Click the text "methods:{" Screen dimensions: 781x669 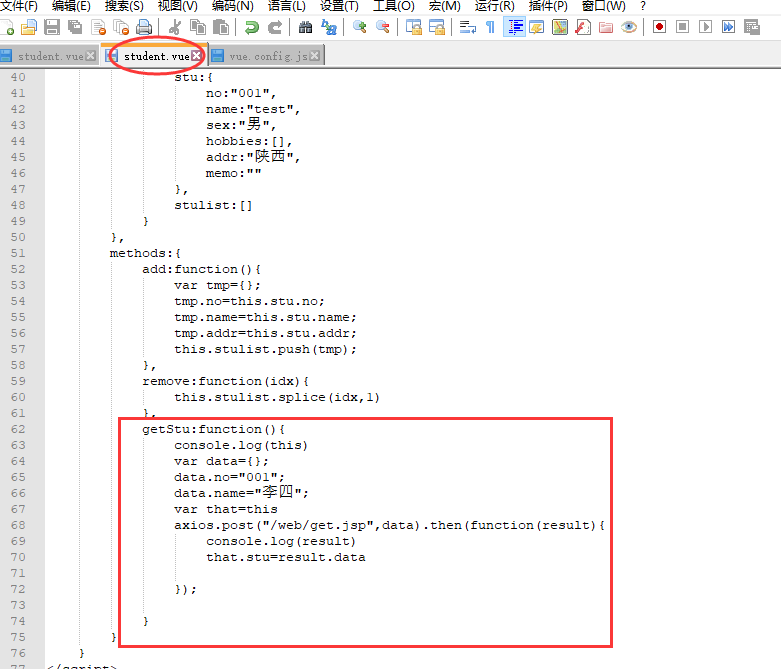point(145,253)
